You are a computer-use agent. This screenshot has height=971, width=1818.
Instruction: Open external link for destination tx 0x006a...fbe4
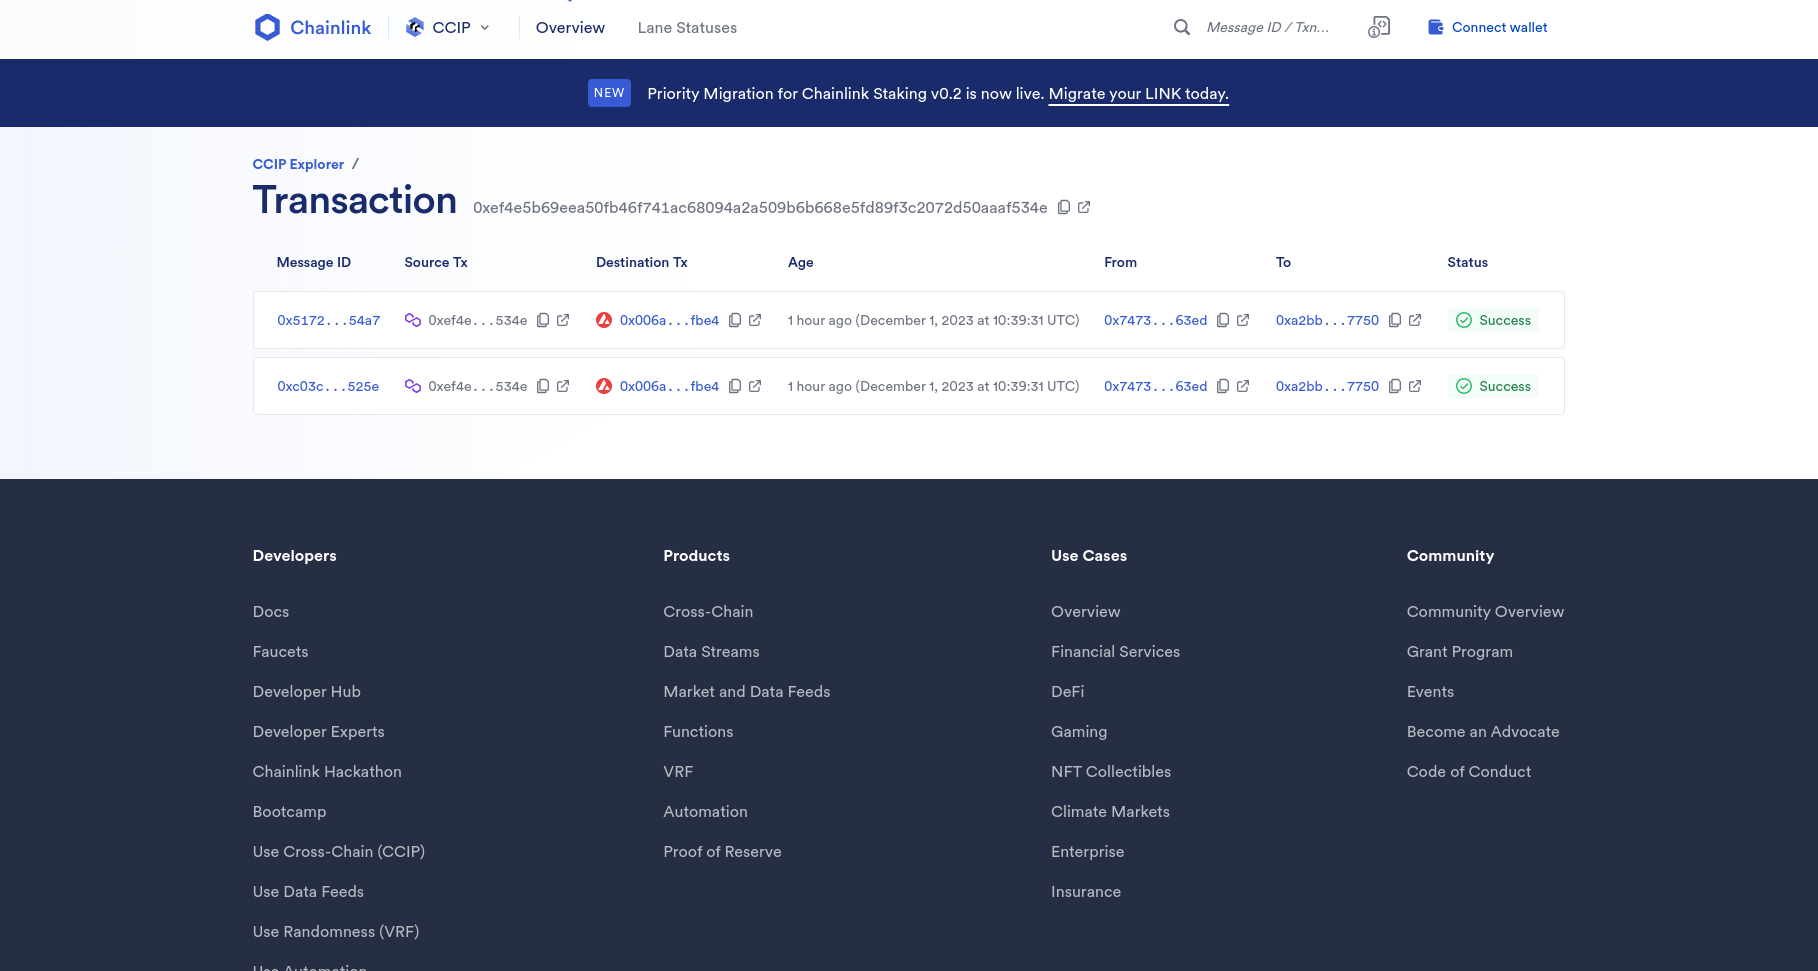[x=755, y=320]
